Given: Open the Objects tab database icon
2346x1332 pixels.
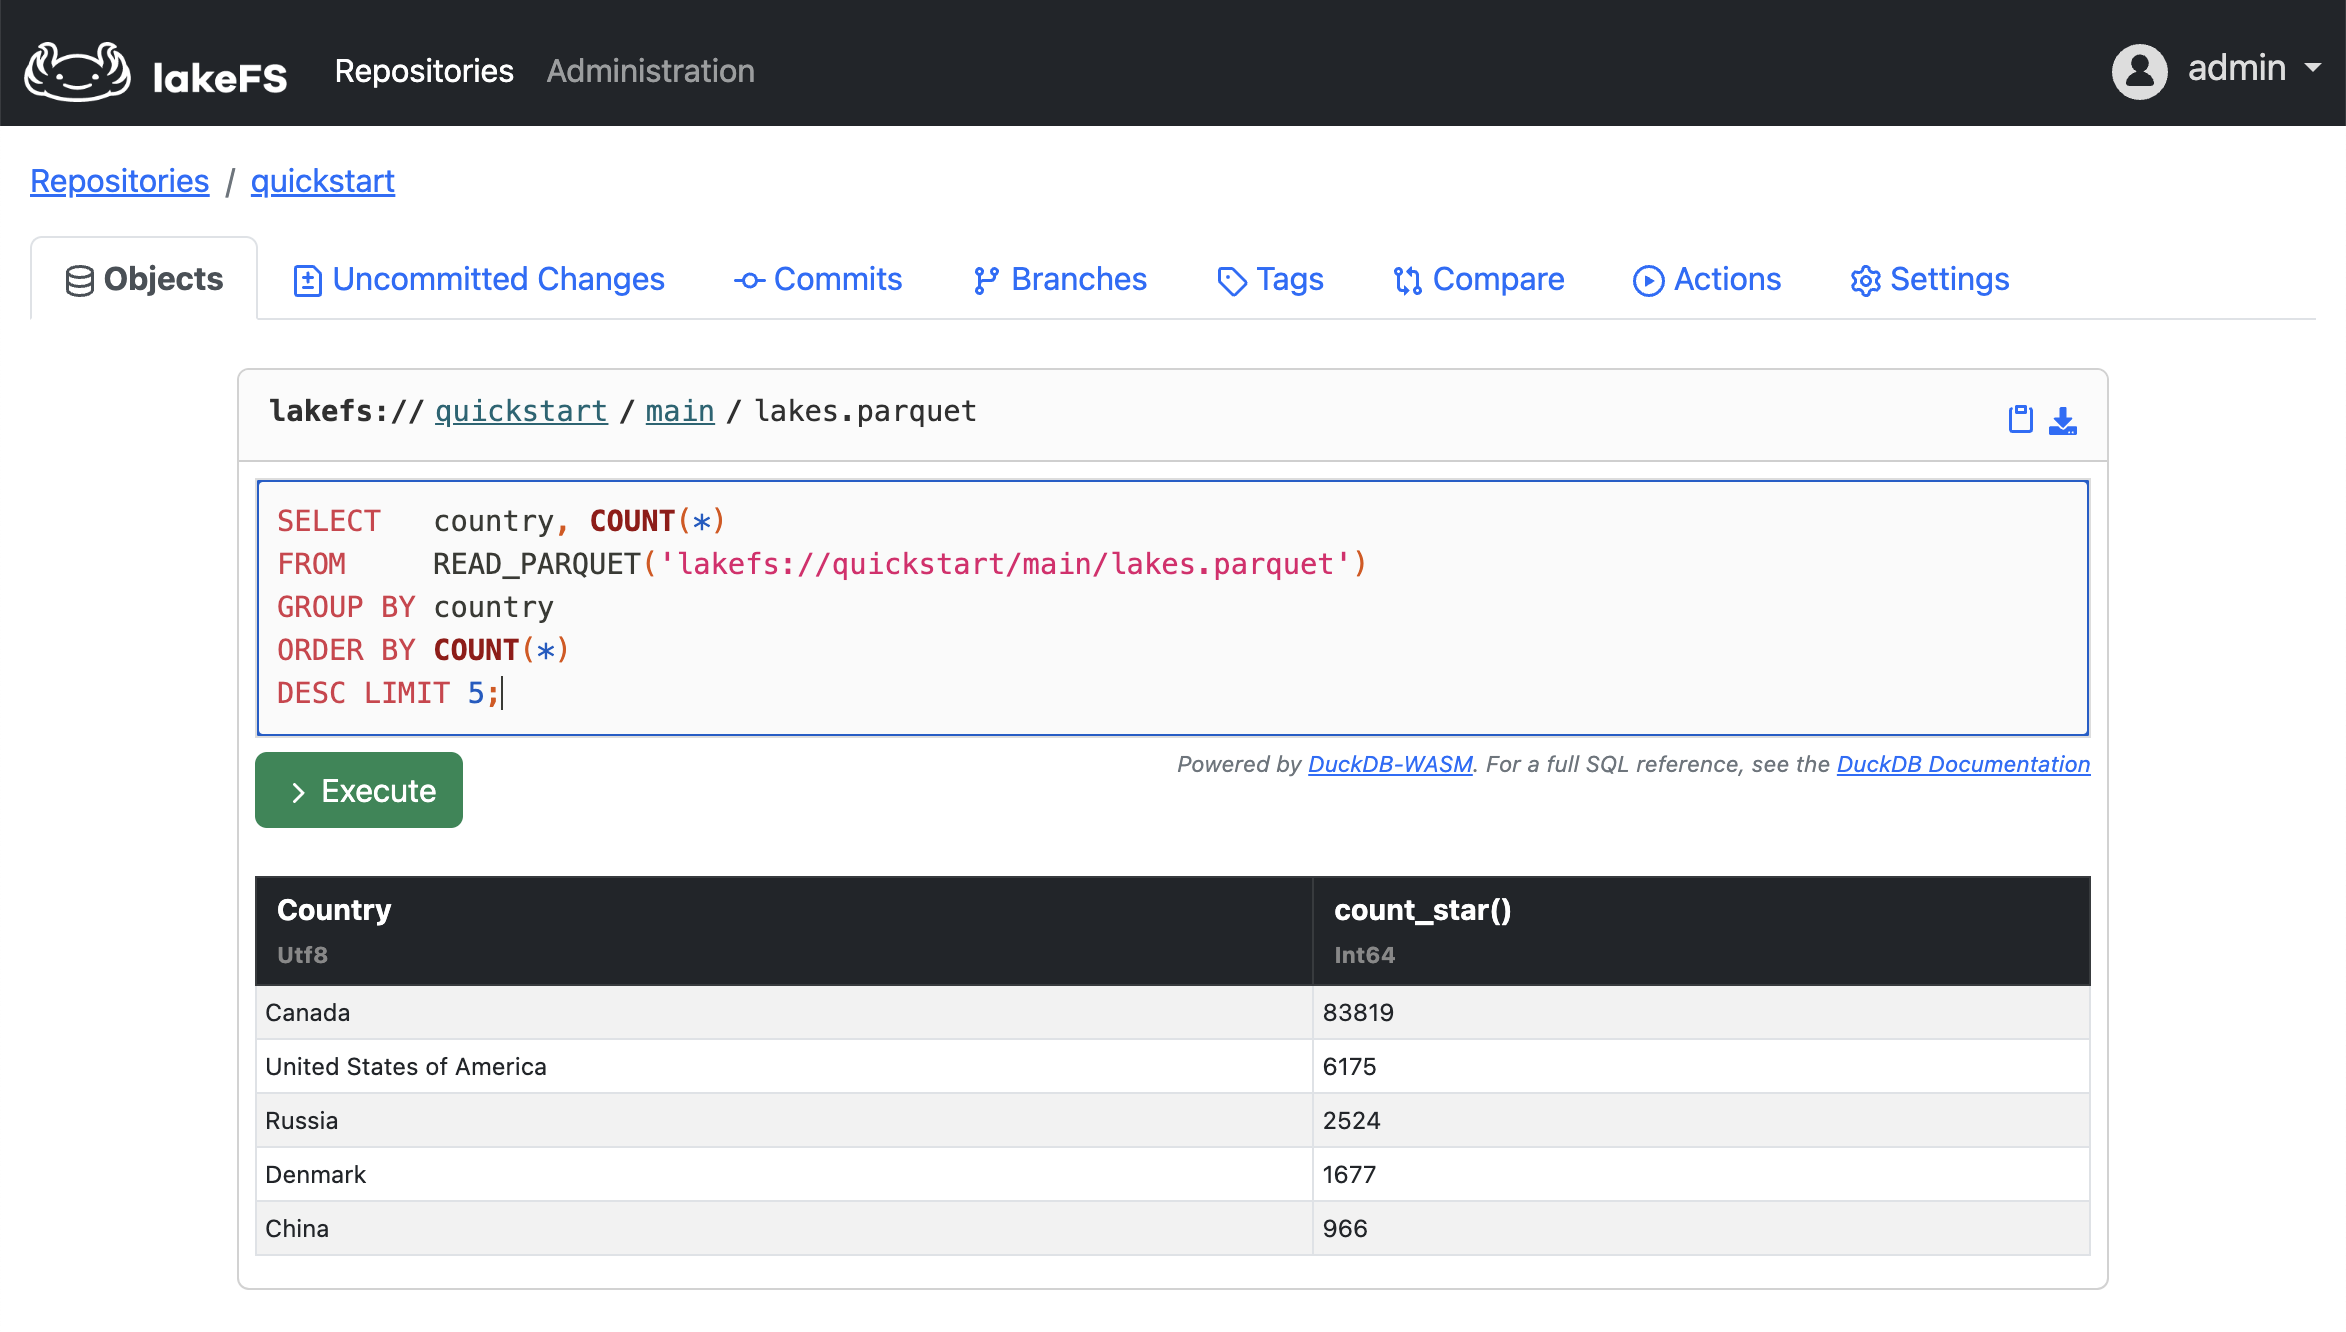Looking at the screenshot, I should [80, 279].
